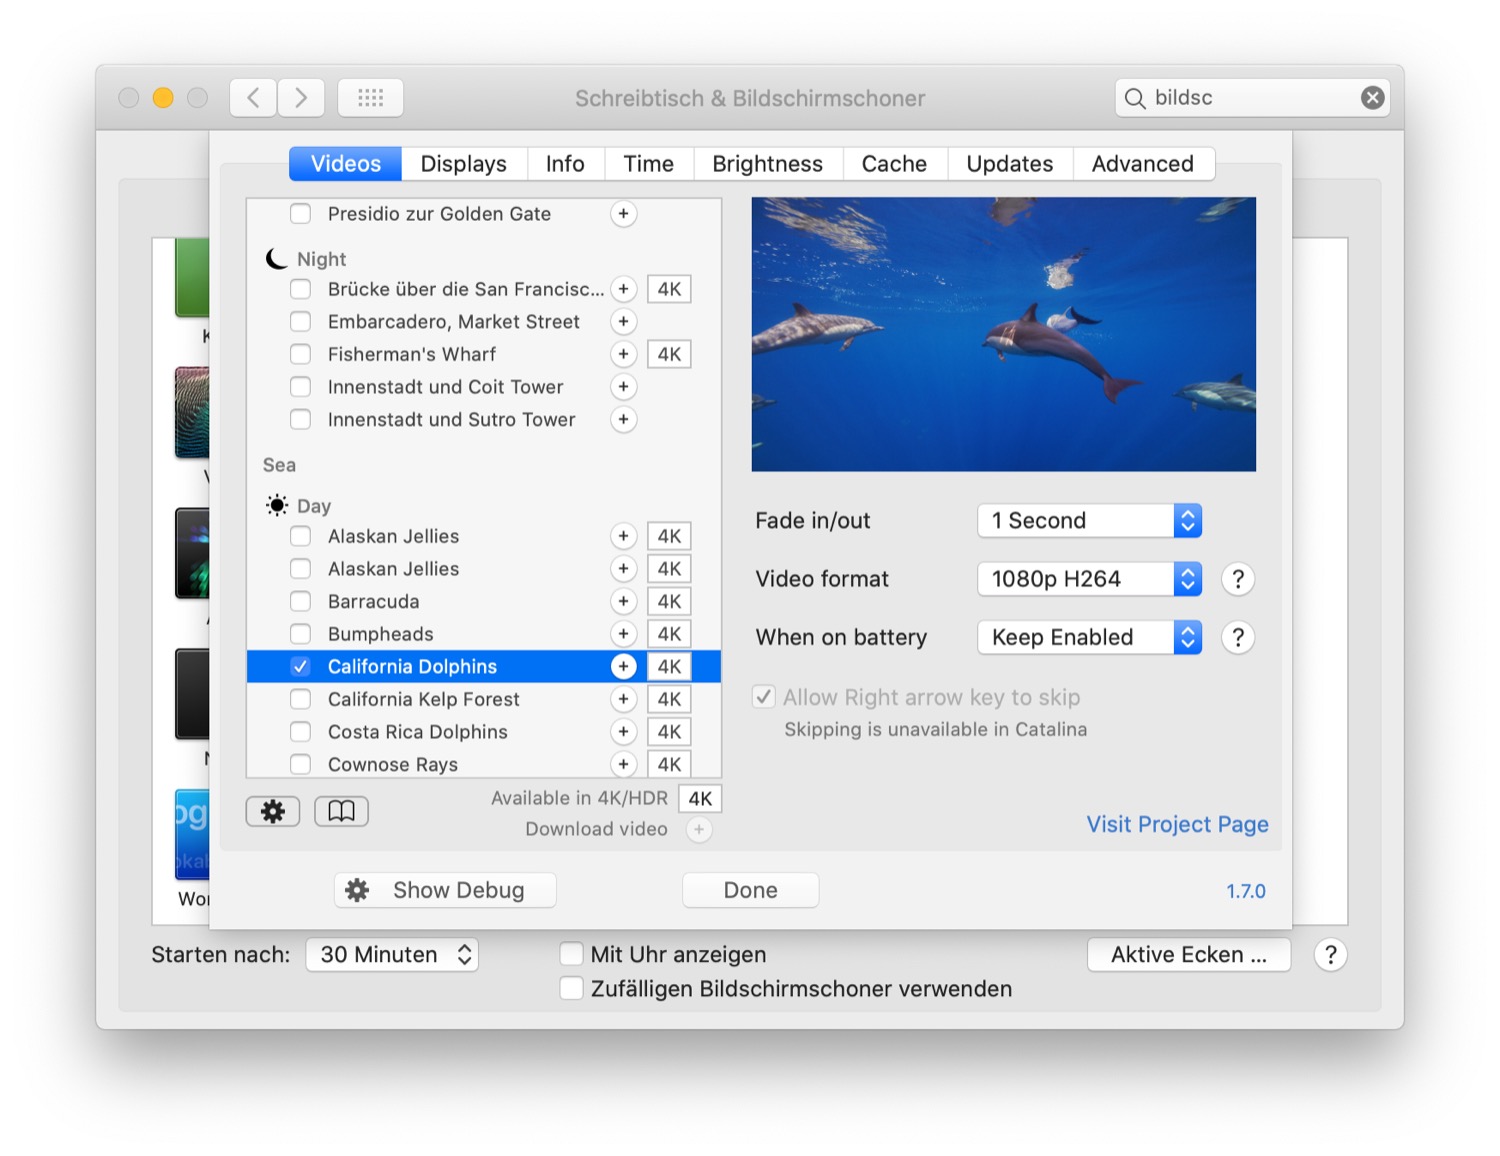The width and height of the screenshot is (1500, 1156).
Task: Uncheck the California Dolphins video
Action: (x=300, y=667)
